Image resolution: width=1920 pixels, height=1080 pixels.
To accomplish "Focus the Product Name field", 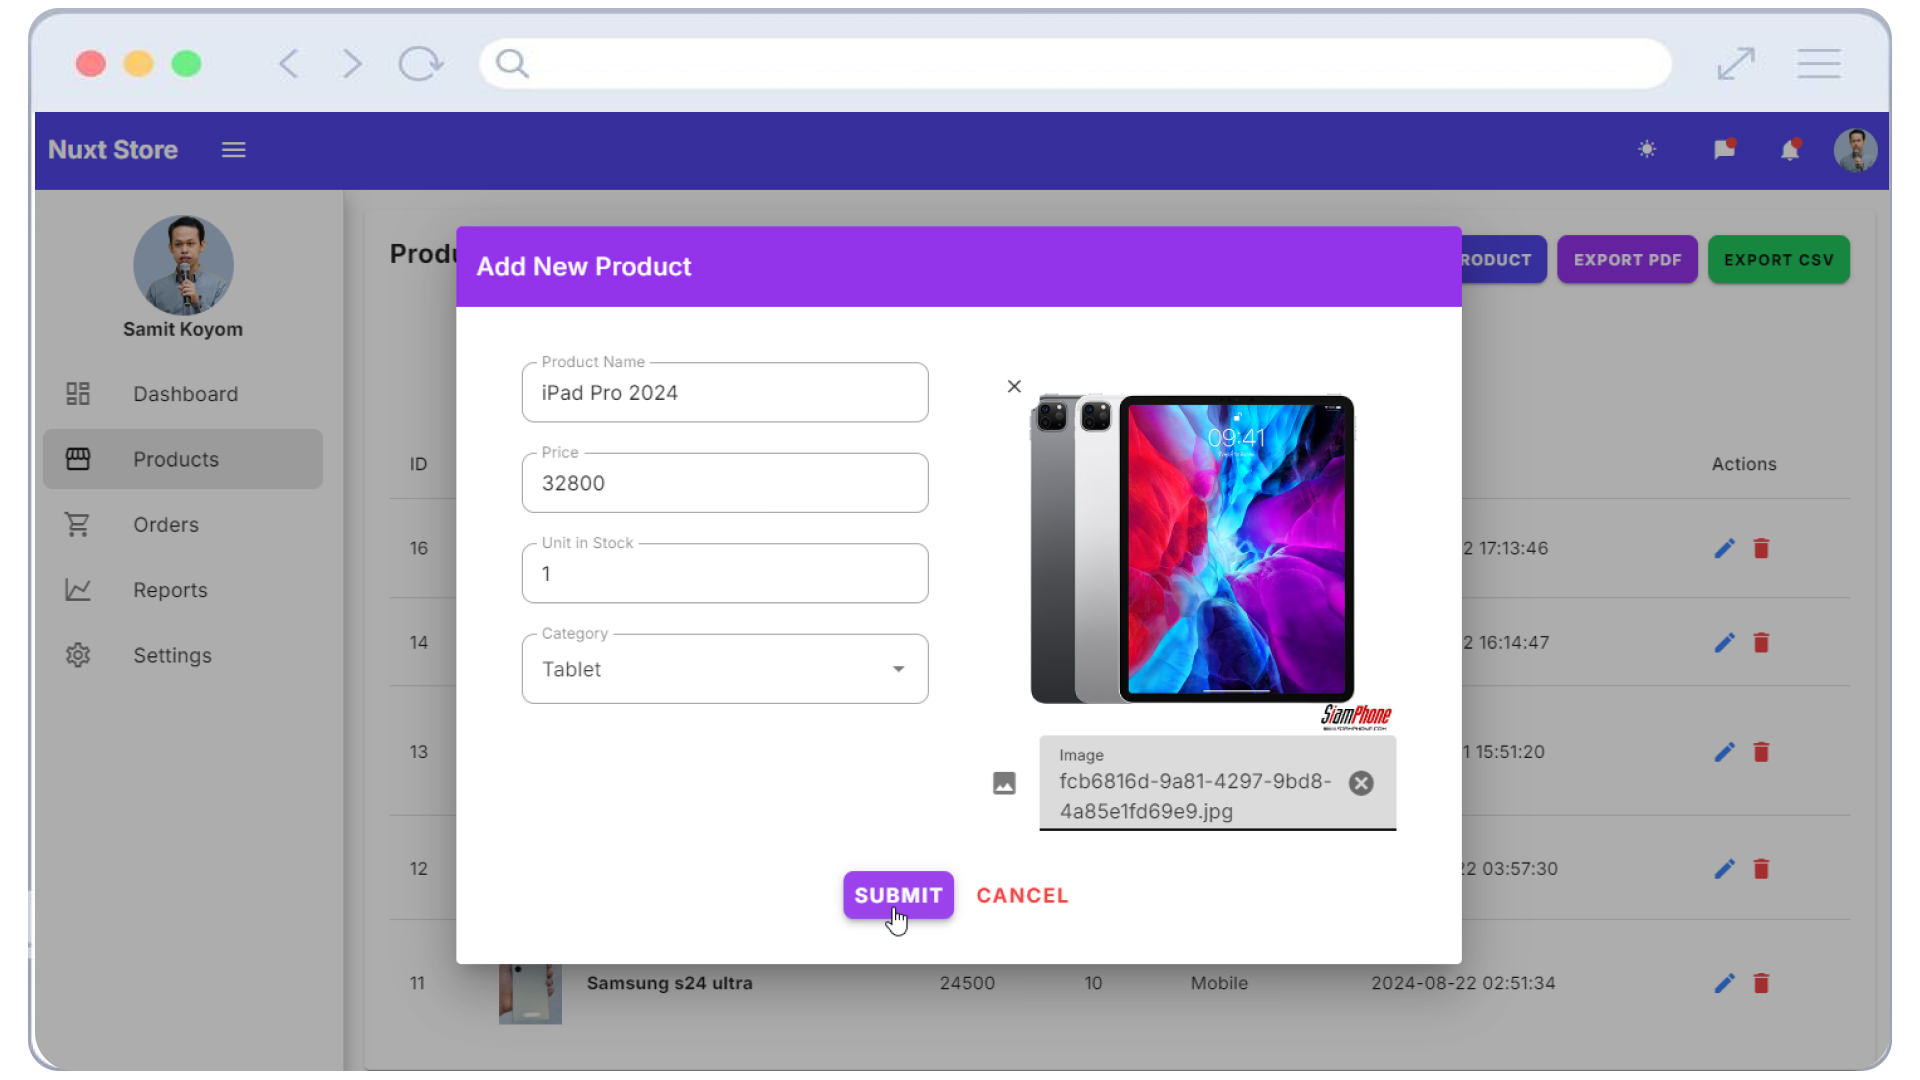I will tap(725, 393).
